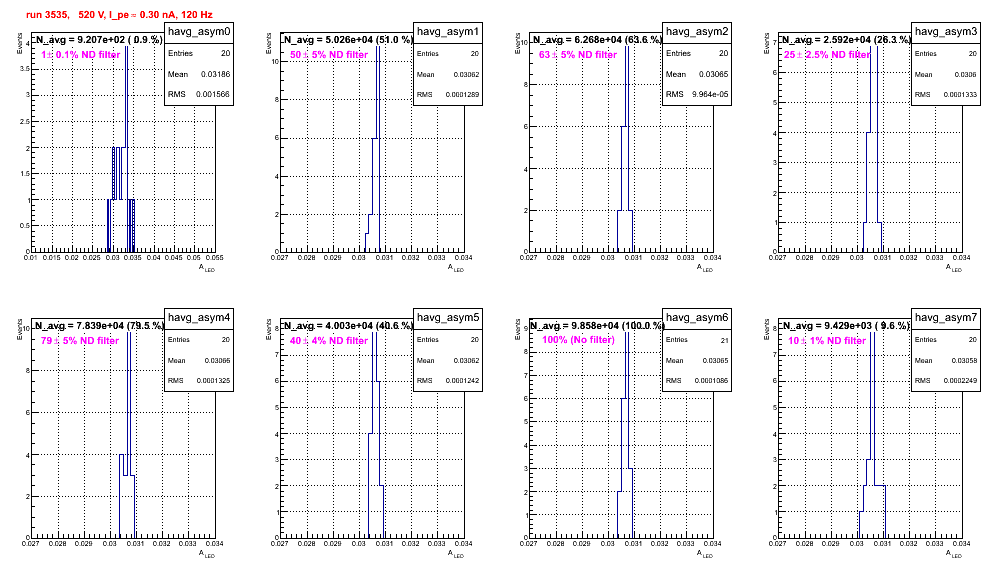Click Entries value 21 in havg_asym6
This screenshot has width=996, height=572.
coord(724,340)
